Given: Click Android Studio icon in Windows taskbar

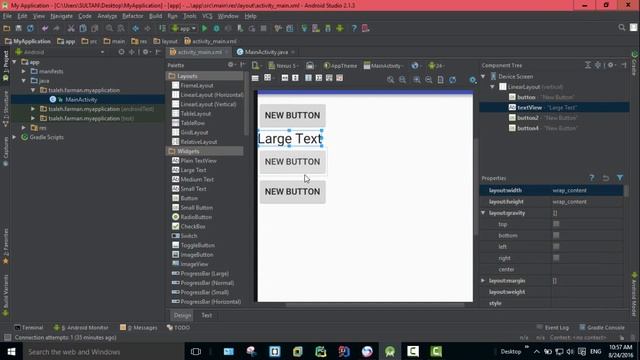Looking at the screenshot, I should [390, 351].
